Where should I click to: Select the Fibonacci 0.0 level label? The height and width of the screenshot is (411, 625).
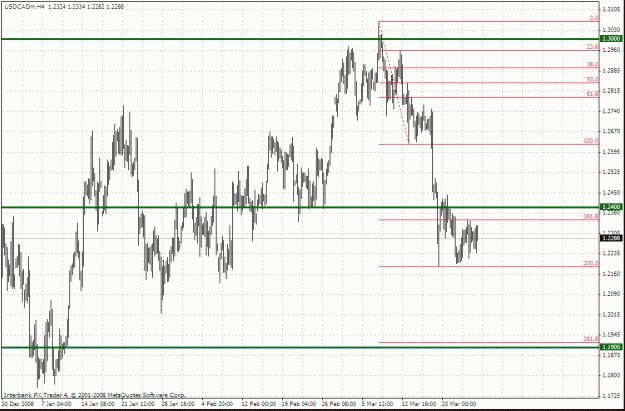coord(594,18)
